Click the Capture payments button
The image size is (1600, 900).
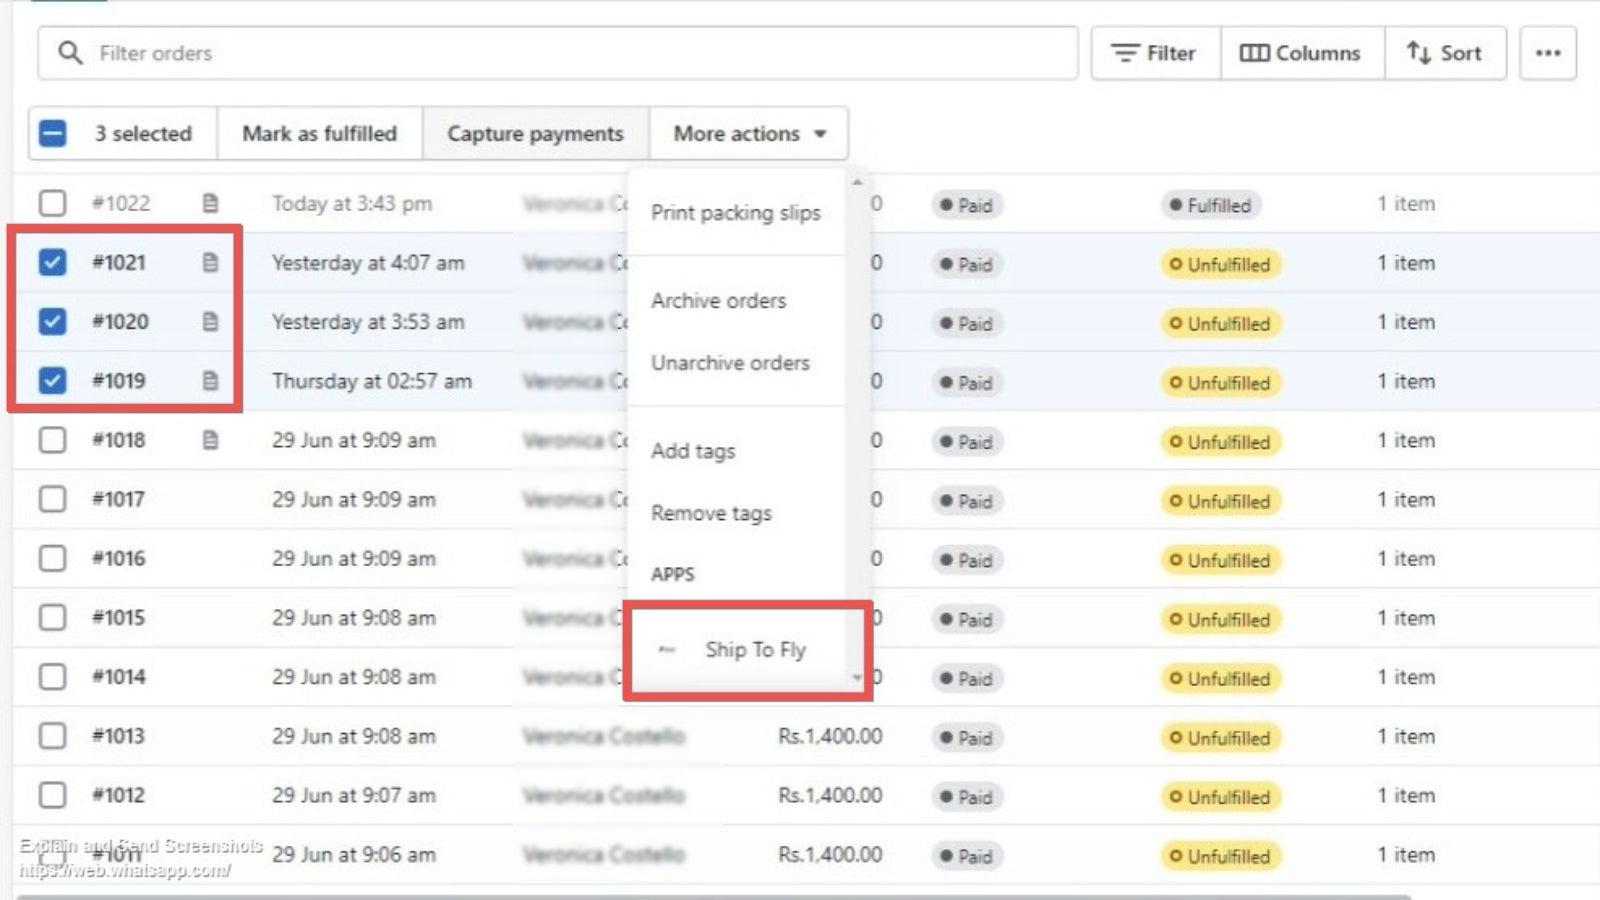coord(535,133)
